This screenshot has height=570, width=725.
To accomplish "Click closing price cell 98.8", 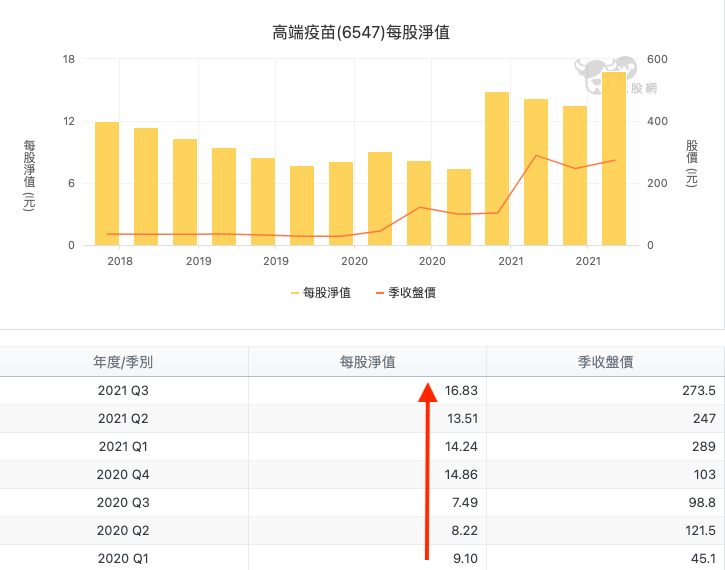I will (x=702, y=503).
